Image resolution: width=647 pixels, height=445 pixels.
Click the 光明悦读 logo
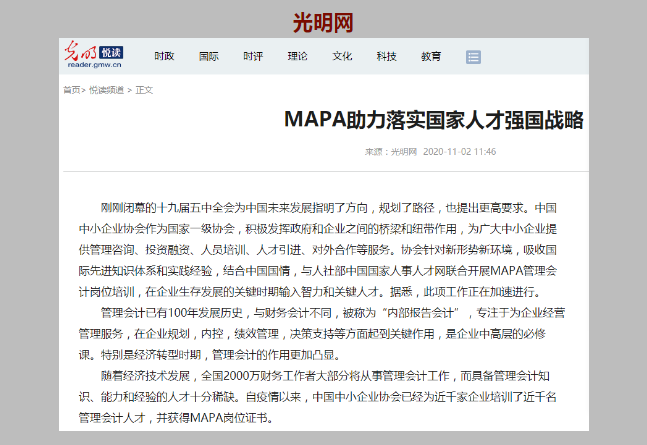94,54
